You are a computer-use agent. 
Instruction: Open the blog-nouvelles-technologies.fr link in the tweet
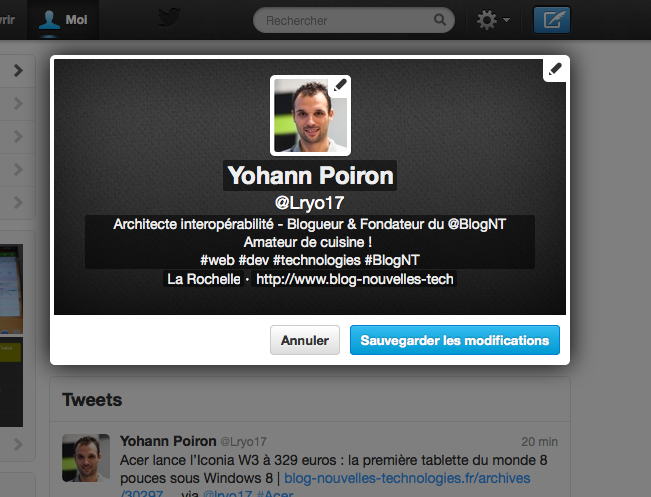[x=407, y=478]
